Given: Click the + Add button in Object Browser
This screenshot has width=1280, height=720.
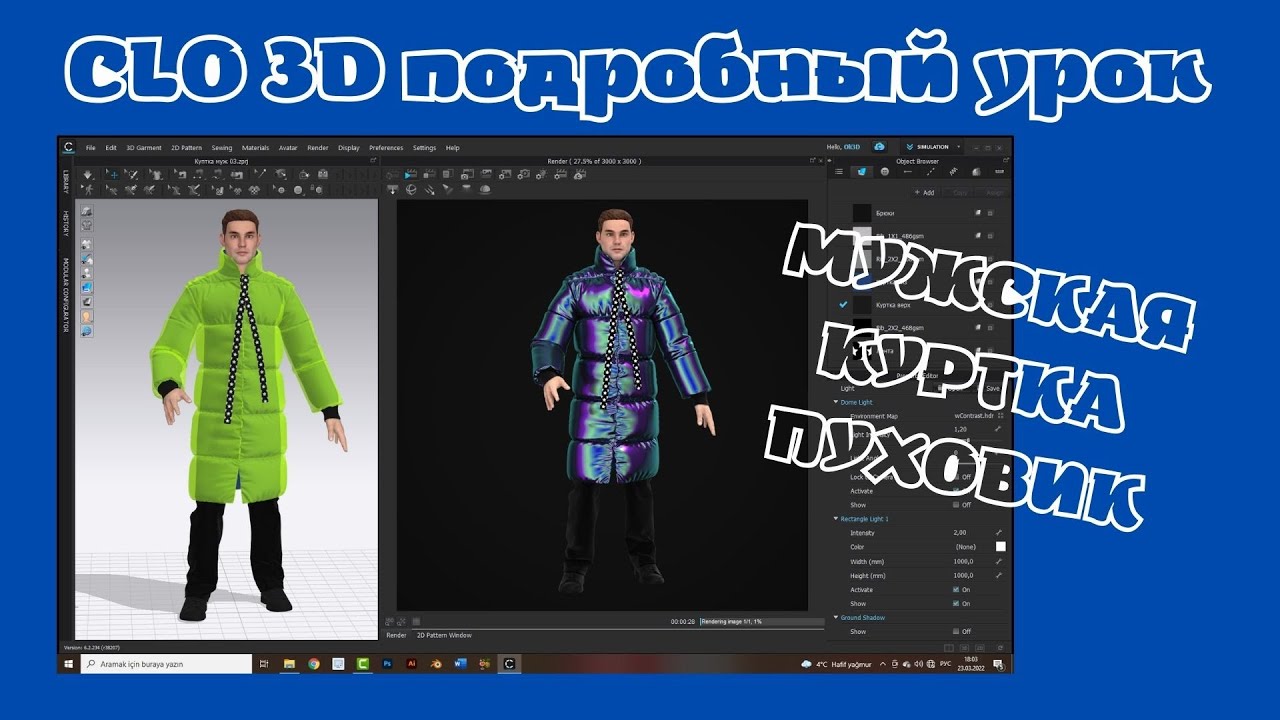Looking at the screenshot, I should [924, 192].
